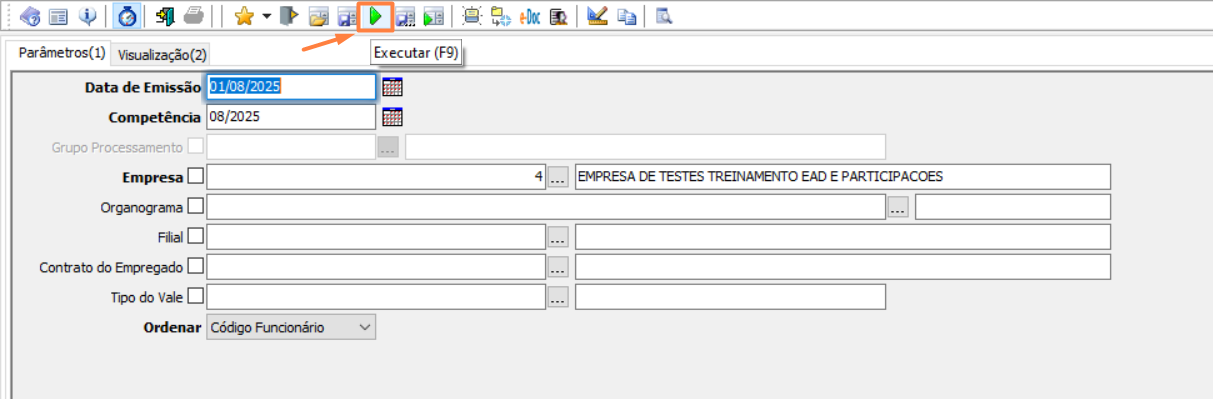
Task: Click the Contrato do Empregado ellipsis button
Action: 558,267
